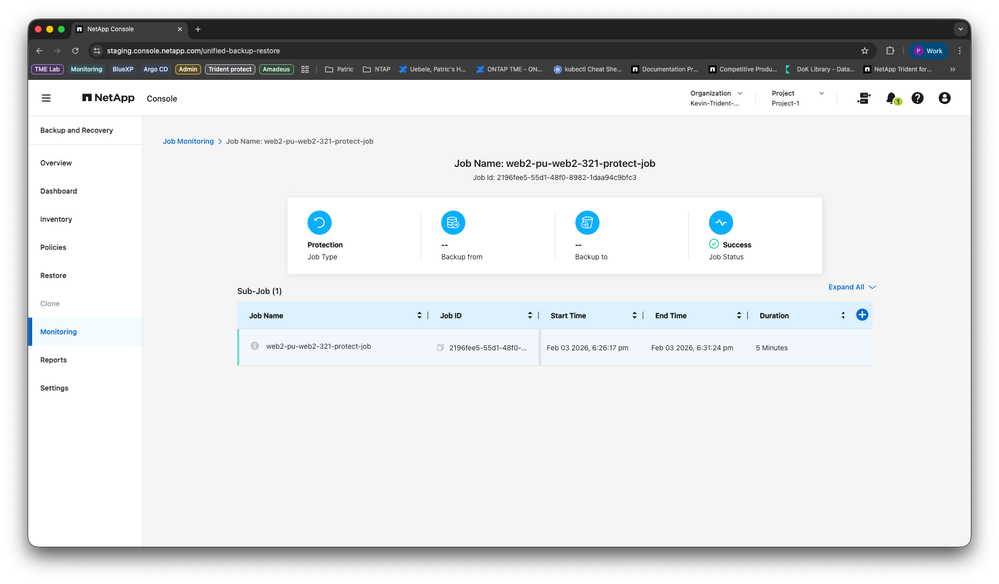
Task: Open the TME Lab bookmark
Action: point(47,69)
